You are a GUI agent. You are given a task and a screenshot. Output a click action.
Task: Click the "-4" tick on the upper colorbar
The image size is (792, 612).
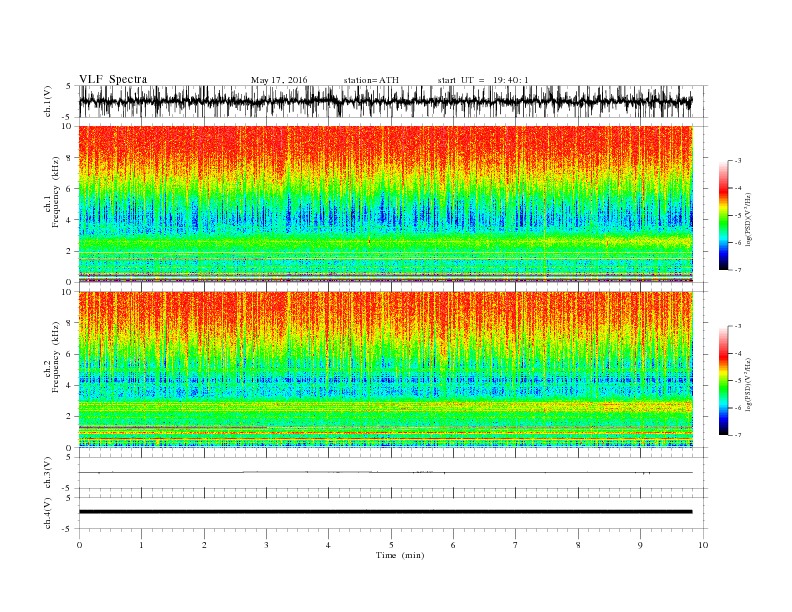738,188
